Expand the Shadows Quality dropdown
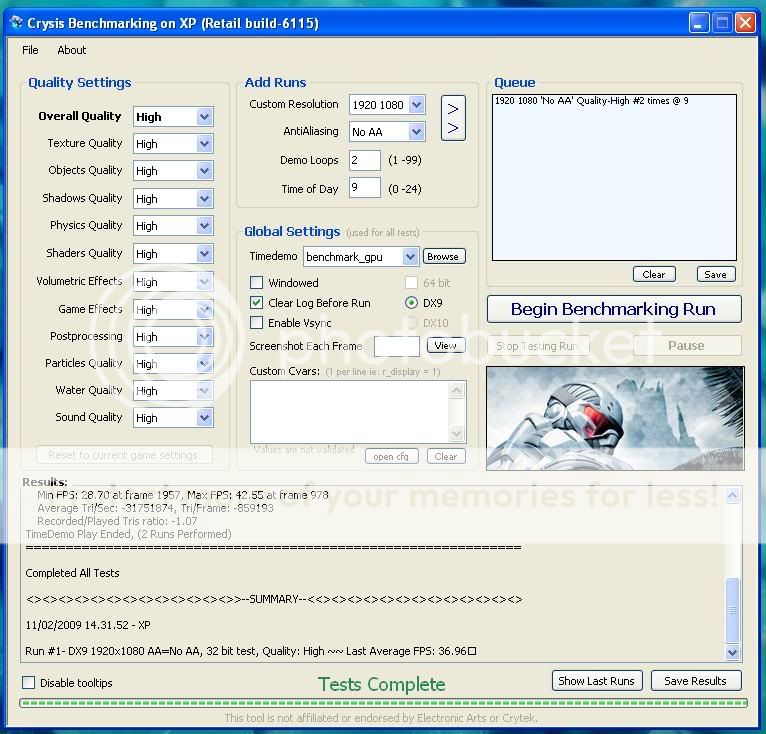Image resolution: width=766 pixels, height=734 pixels. pos(205,198)
